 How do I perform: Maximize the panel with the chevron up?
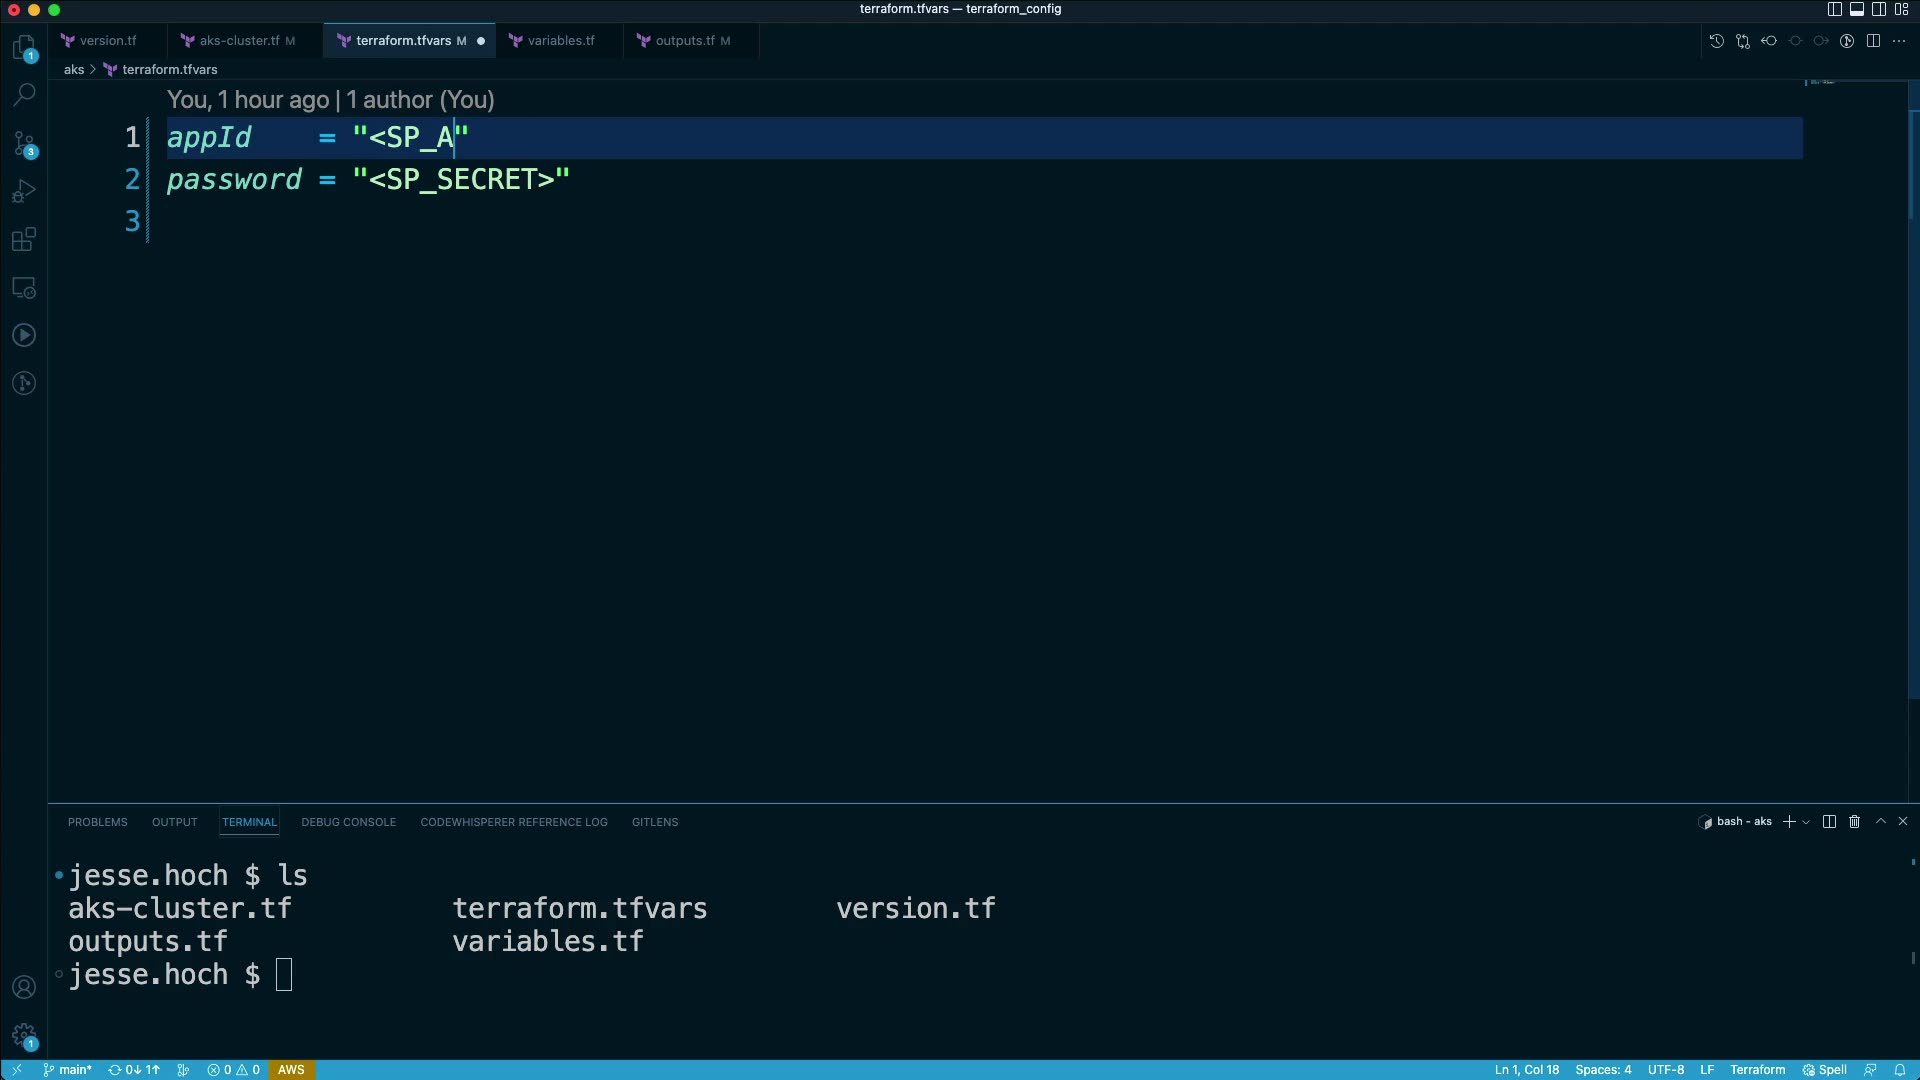point(1880,821)
